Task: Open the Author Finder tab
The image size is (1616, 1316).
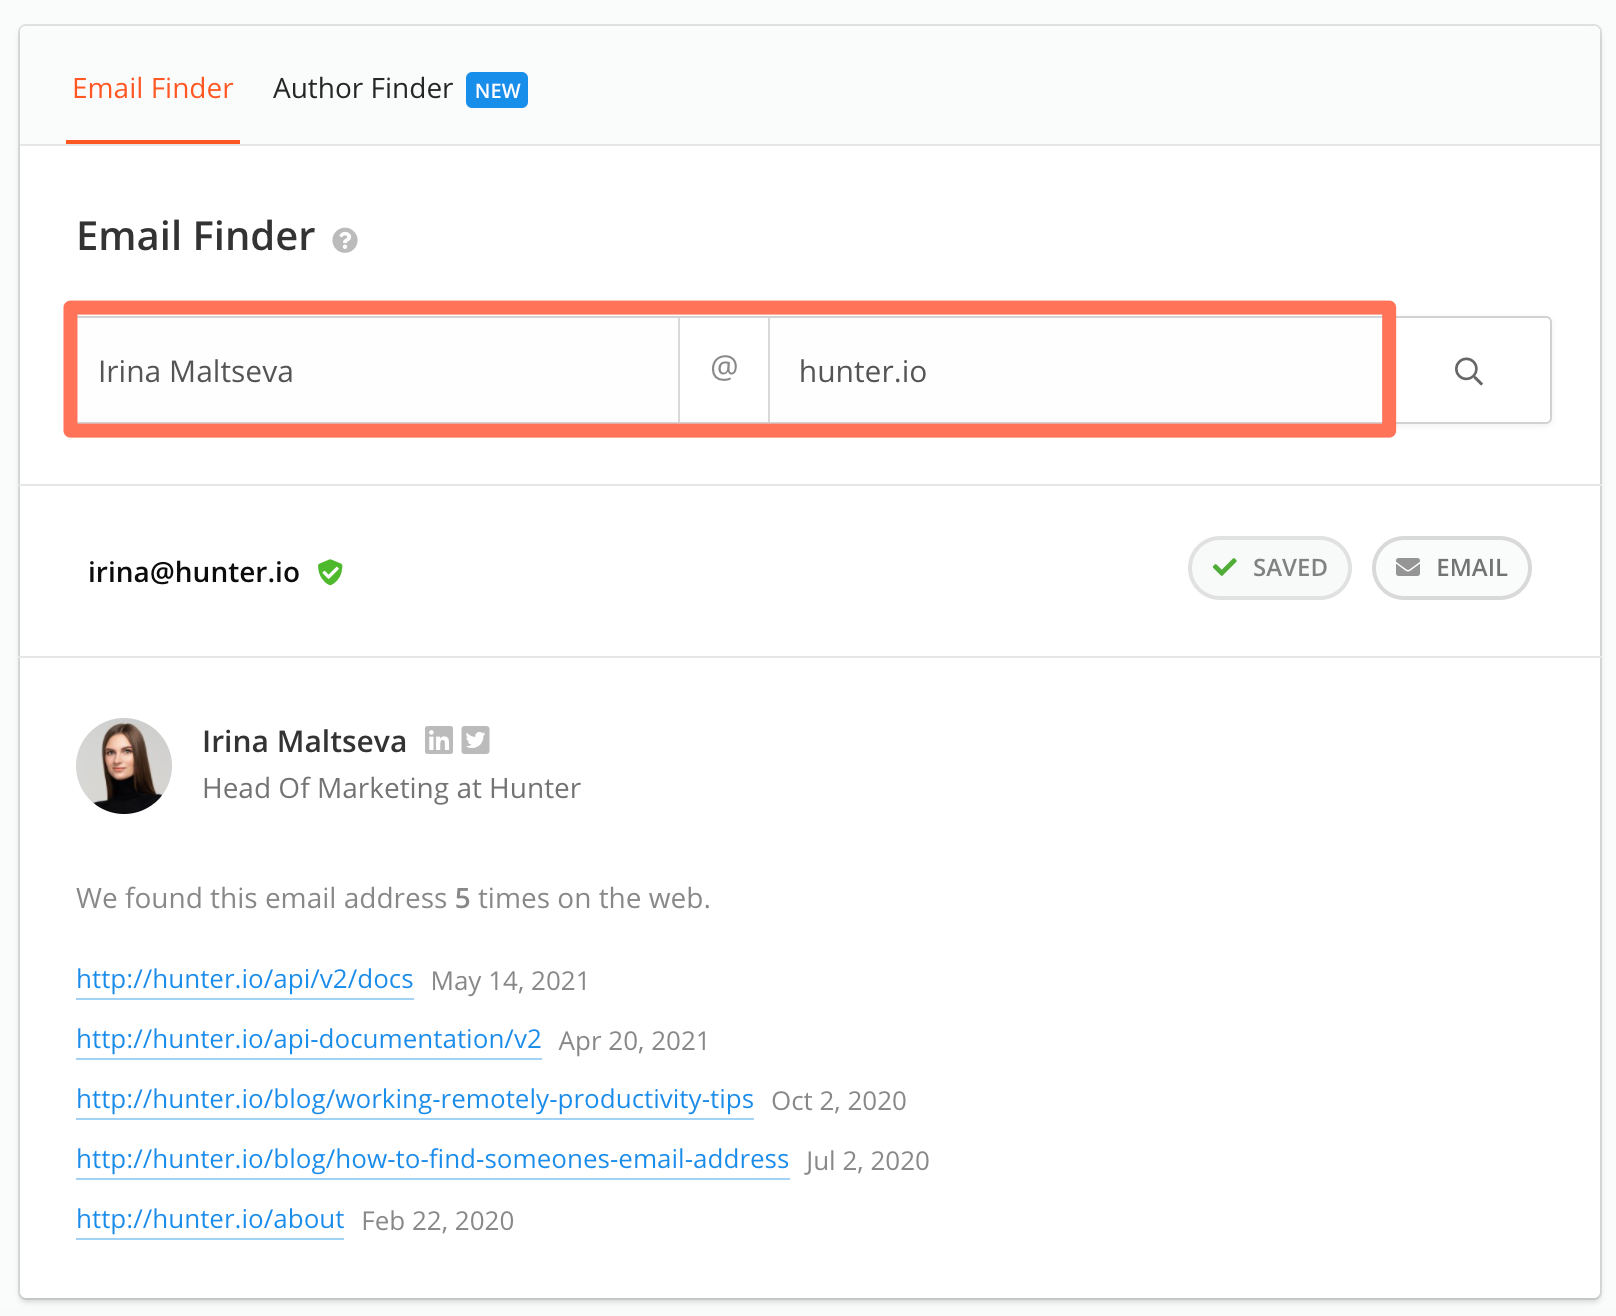Action: coord(362,89)
